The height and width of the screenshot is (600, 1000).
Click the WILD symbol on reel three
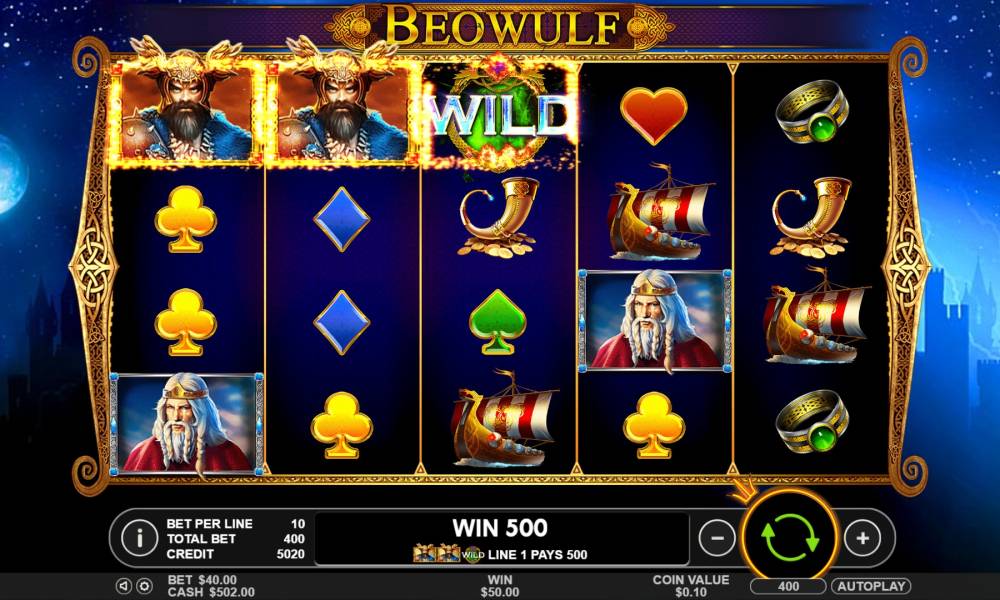pyautogui.click(x=501, y=116)
